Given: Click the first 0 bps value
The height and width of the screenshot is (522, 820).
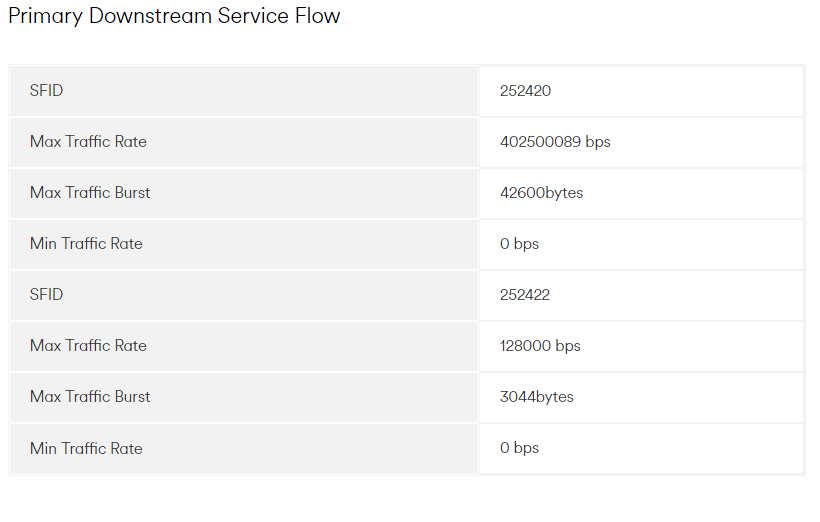Looking at the screenshot, I should tap(519, 244).
